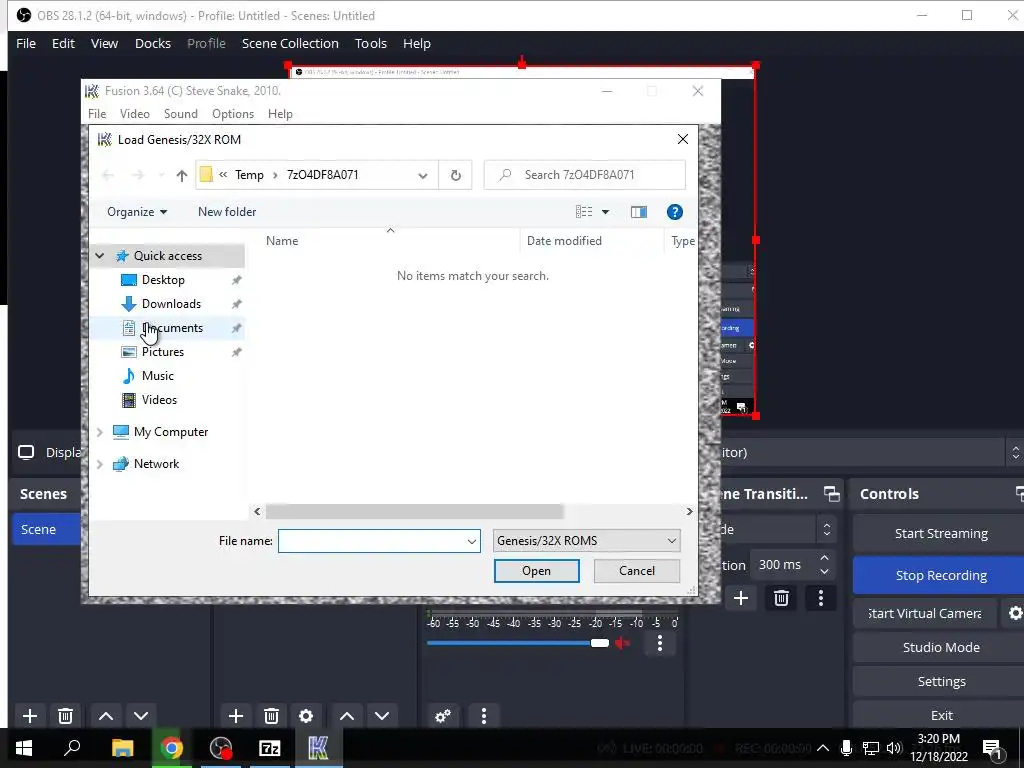Open the OBS Docks menu
This screenshot has width=1024, height=768.
point(153,43)
